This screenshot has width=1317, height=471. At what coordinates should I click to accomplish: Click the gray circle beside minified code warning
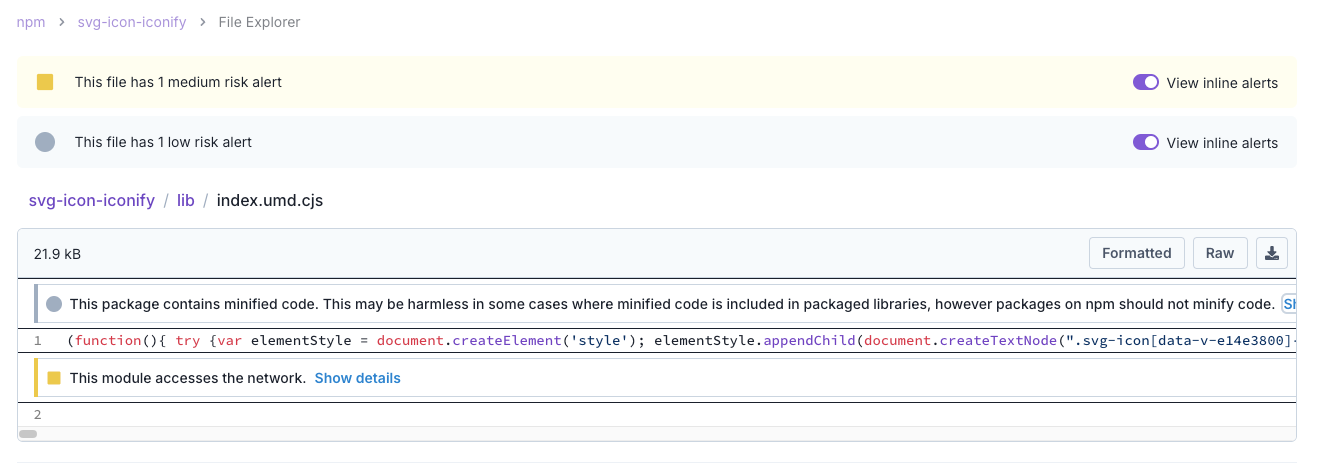54,303
